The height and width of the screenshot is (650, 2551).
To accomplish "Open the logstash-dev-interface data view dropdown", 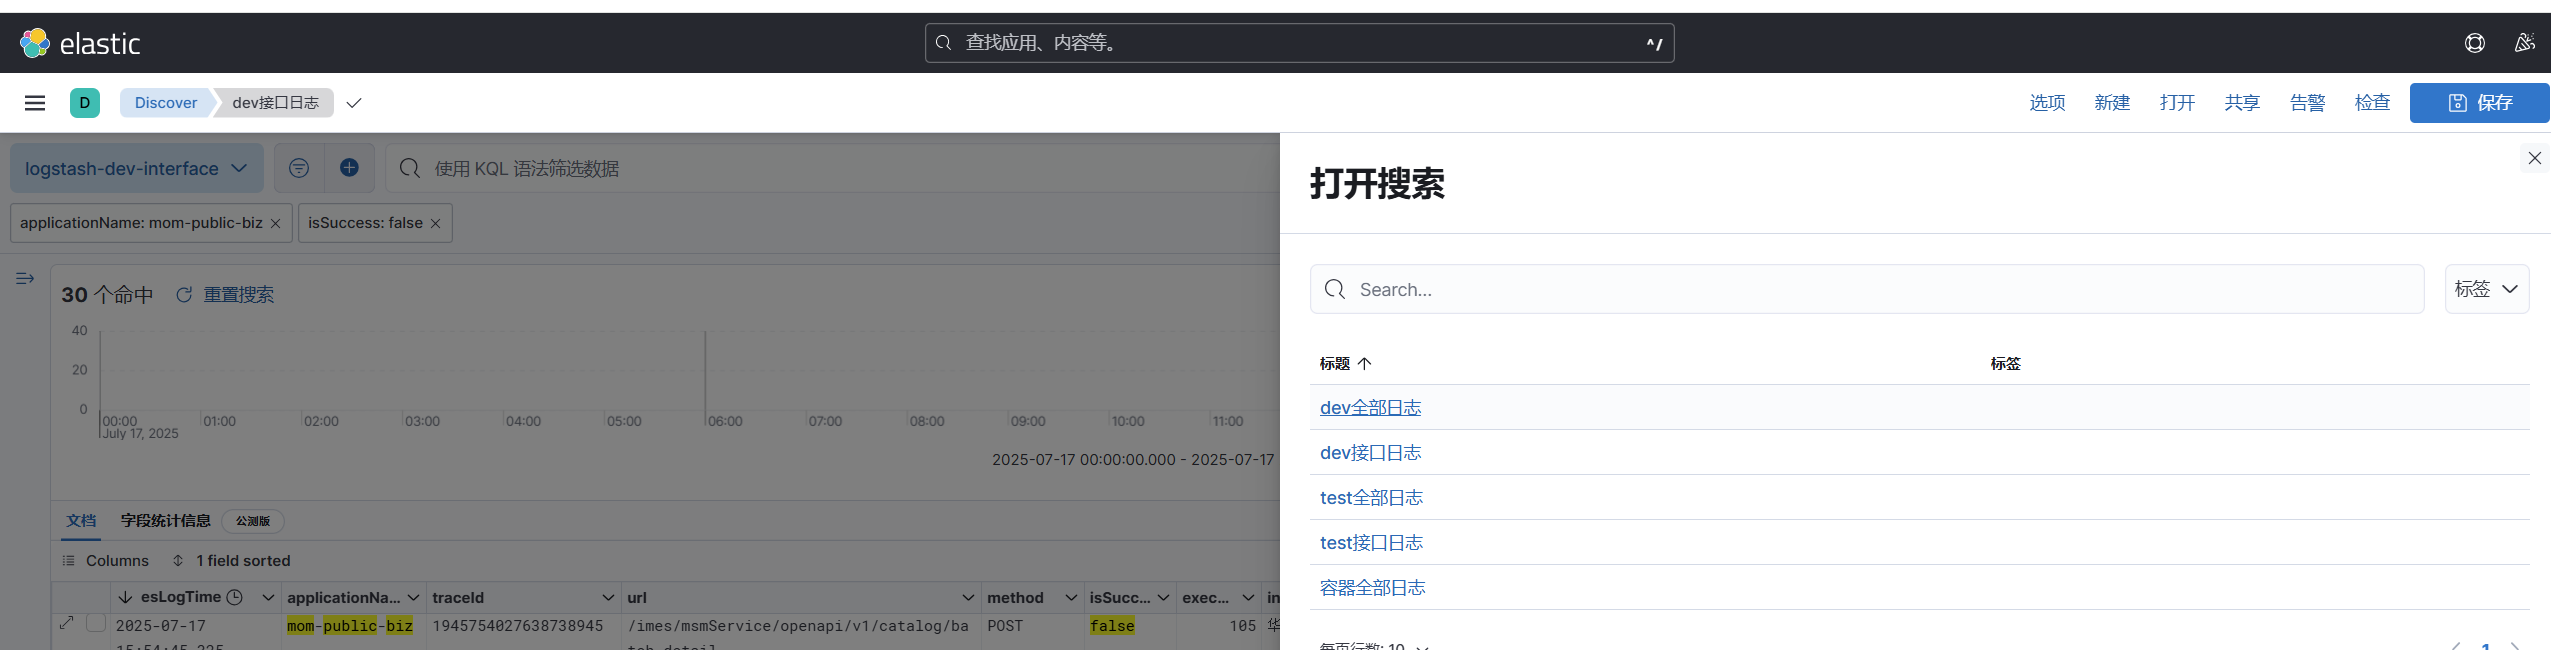I will click(x=136, y=168).
